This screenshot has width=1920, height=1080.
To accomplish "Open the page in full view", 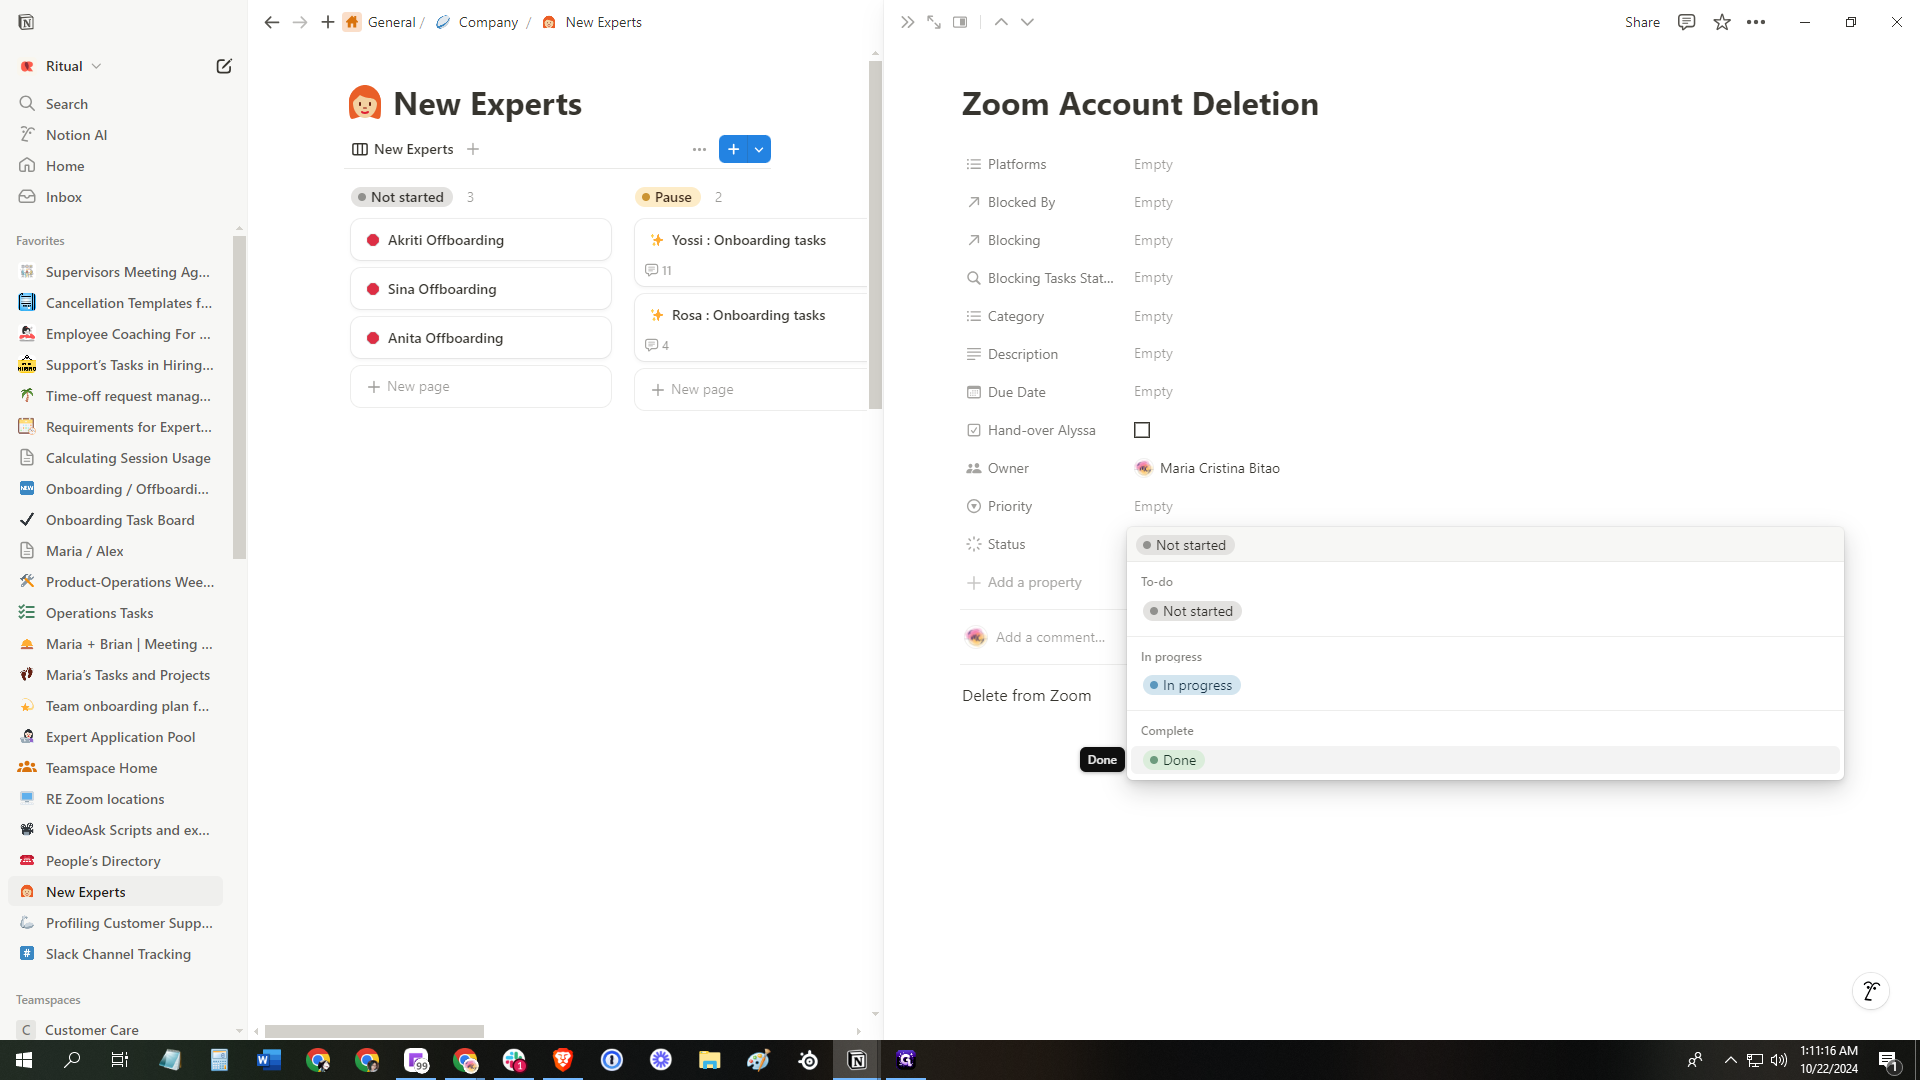I will point(934,22).
